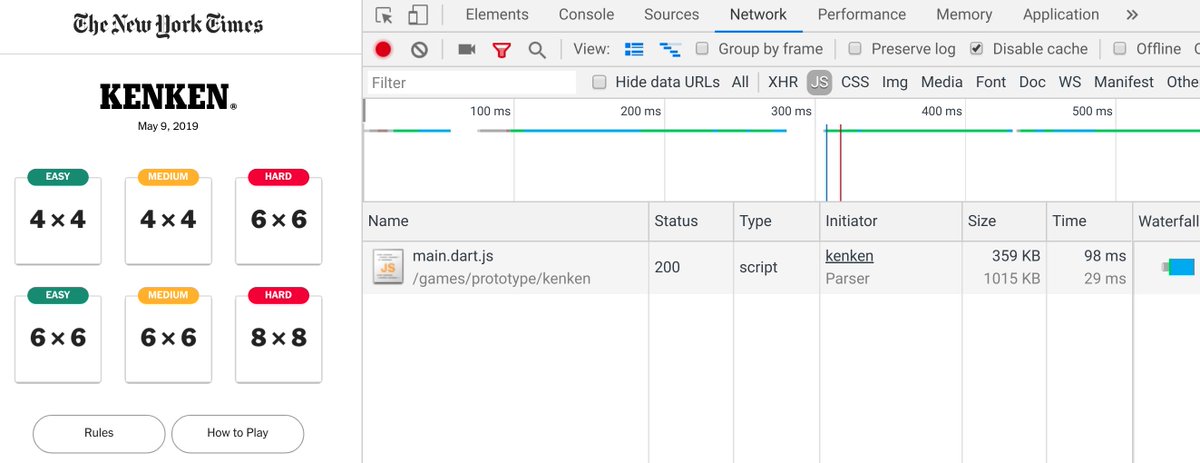The width and height of the screenshot is (1200, 463).
Task: Filter requests by Img
Action: click(895, 82)
